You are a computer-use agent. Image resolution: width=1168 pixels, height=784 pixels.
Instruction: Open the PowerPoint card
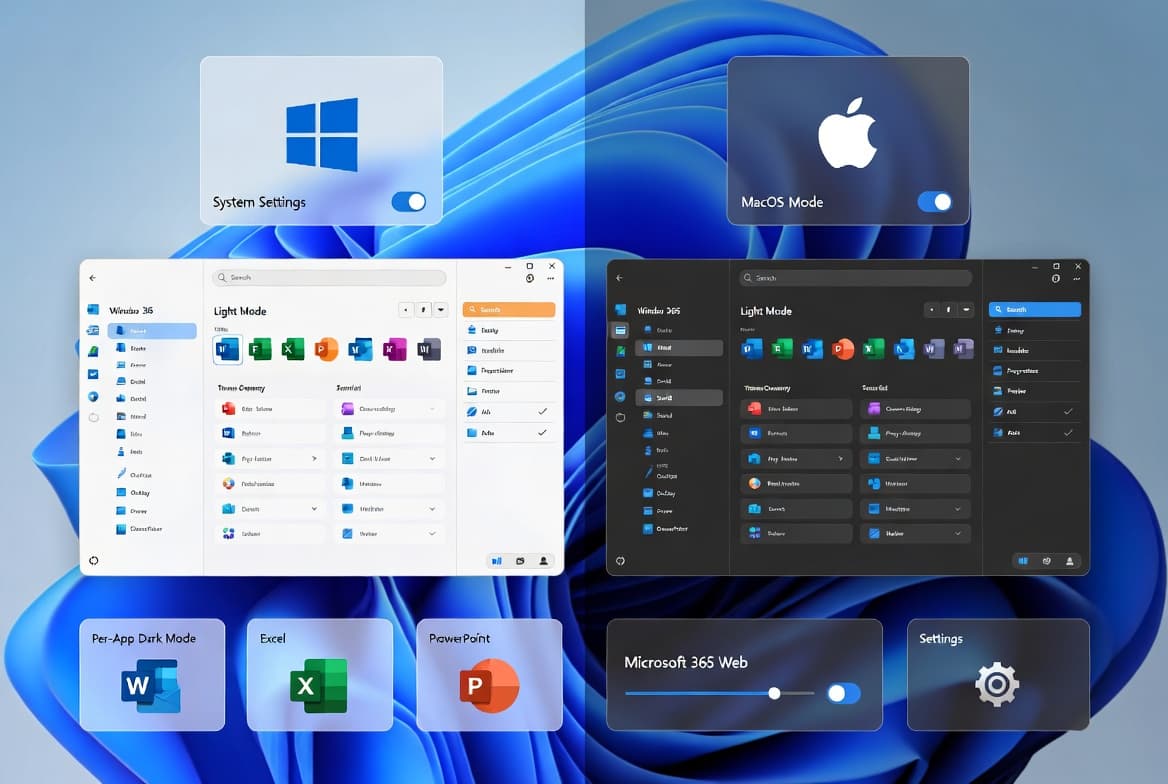(489, 674)
